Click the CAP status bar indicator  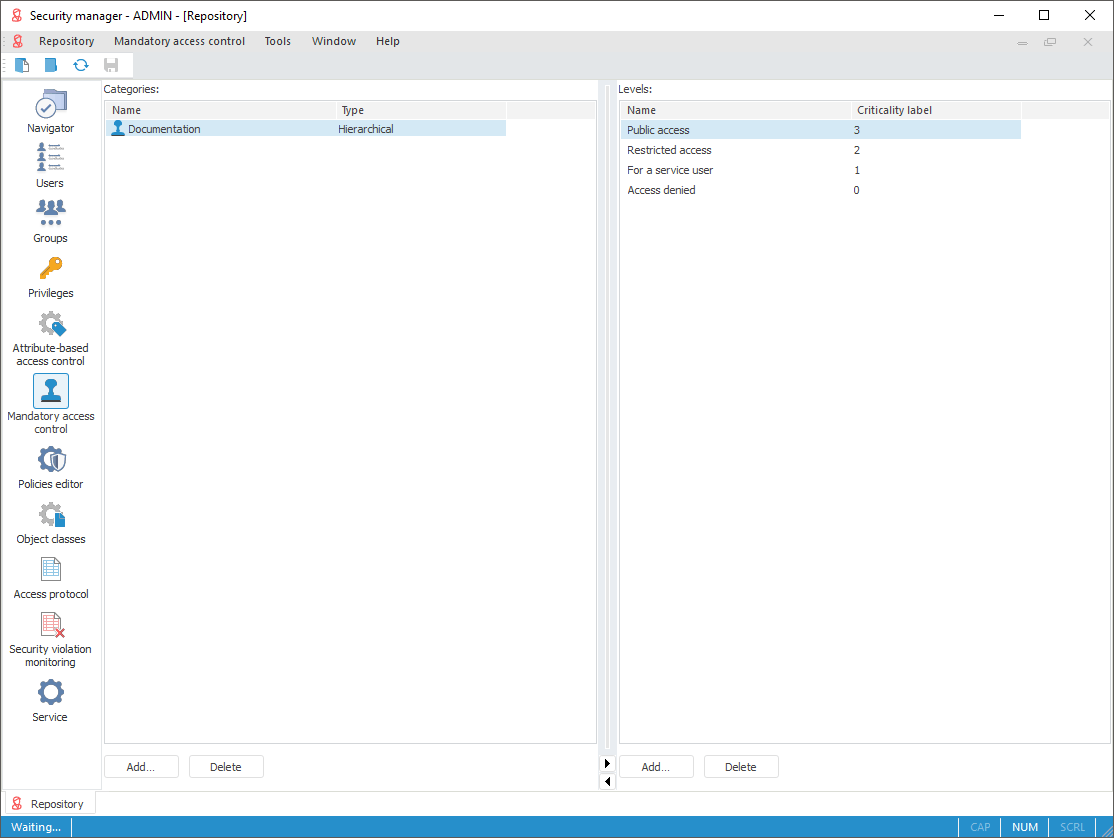tap(980, 827)
